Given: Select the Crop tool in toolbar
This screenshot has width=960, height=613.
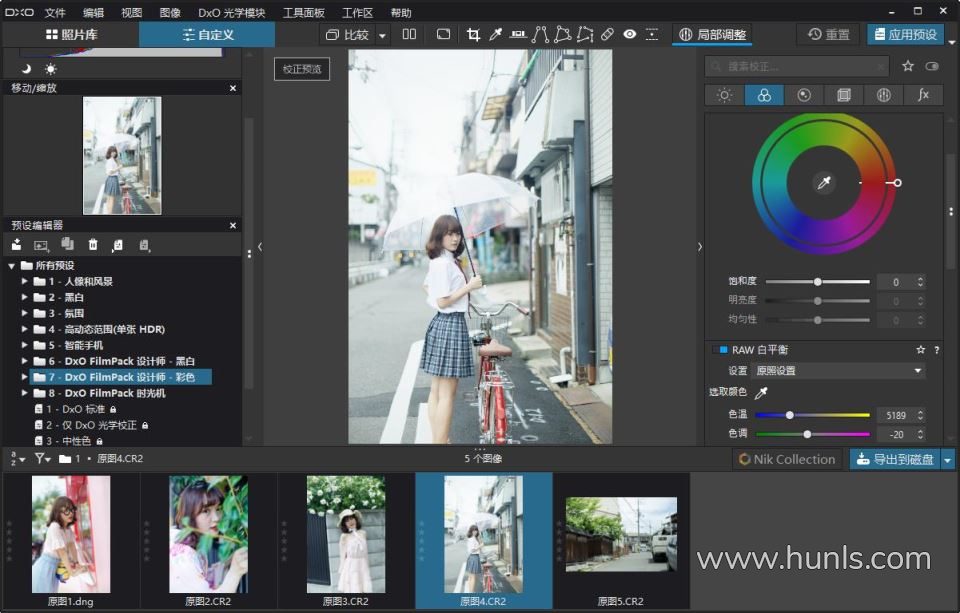Looking at the screenshot, I should (x=473, y=34).
